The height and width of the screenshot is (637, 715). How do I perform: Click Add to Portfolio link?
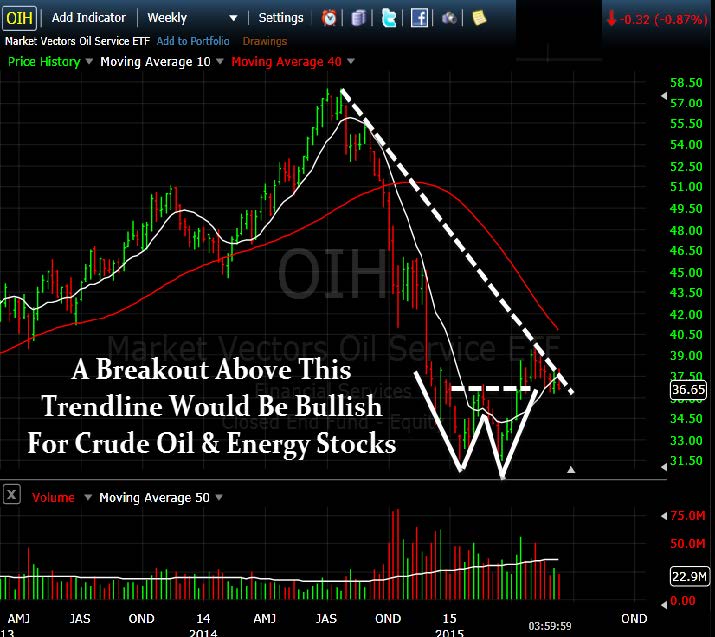193,41
